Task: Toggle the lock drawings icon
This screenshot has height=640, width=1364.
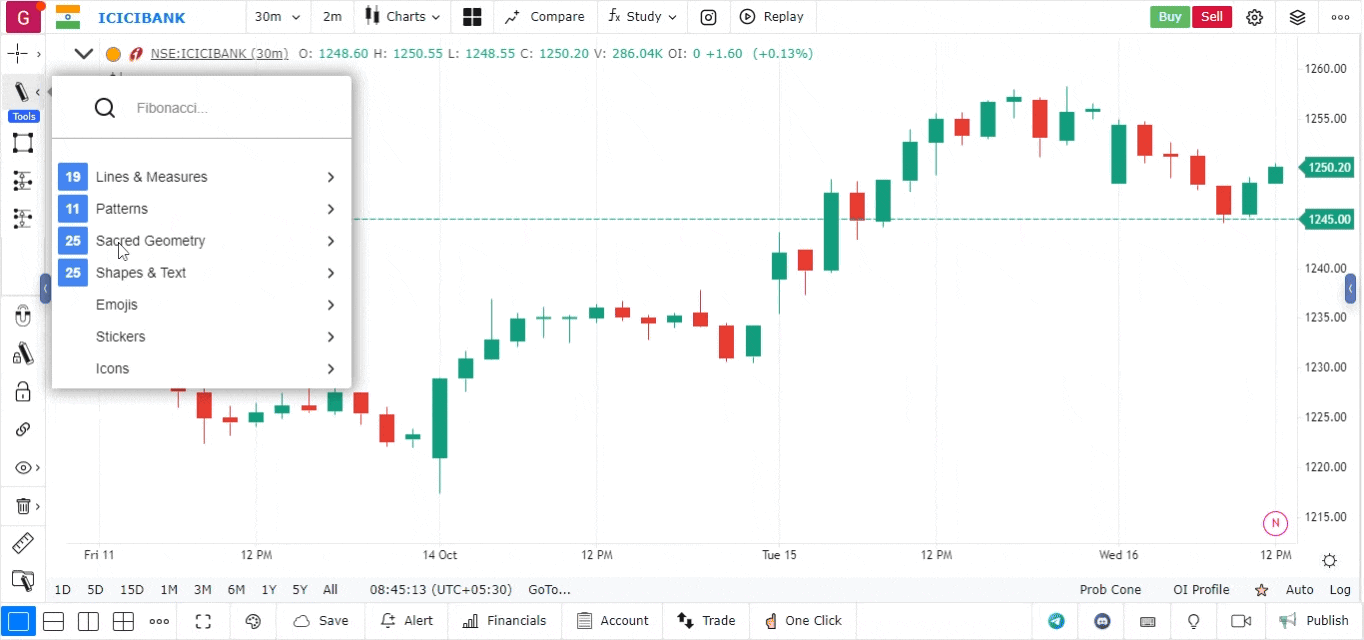Action: pos(22,392)
